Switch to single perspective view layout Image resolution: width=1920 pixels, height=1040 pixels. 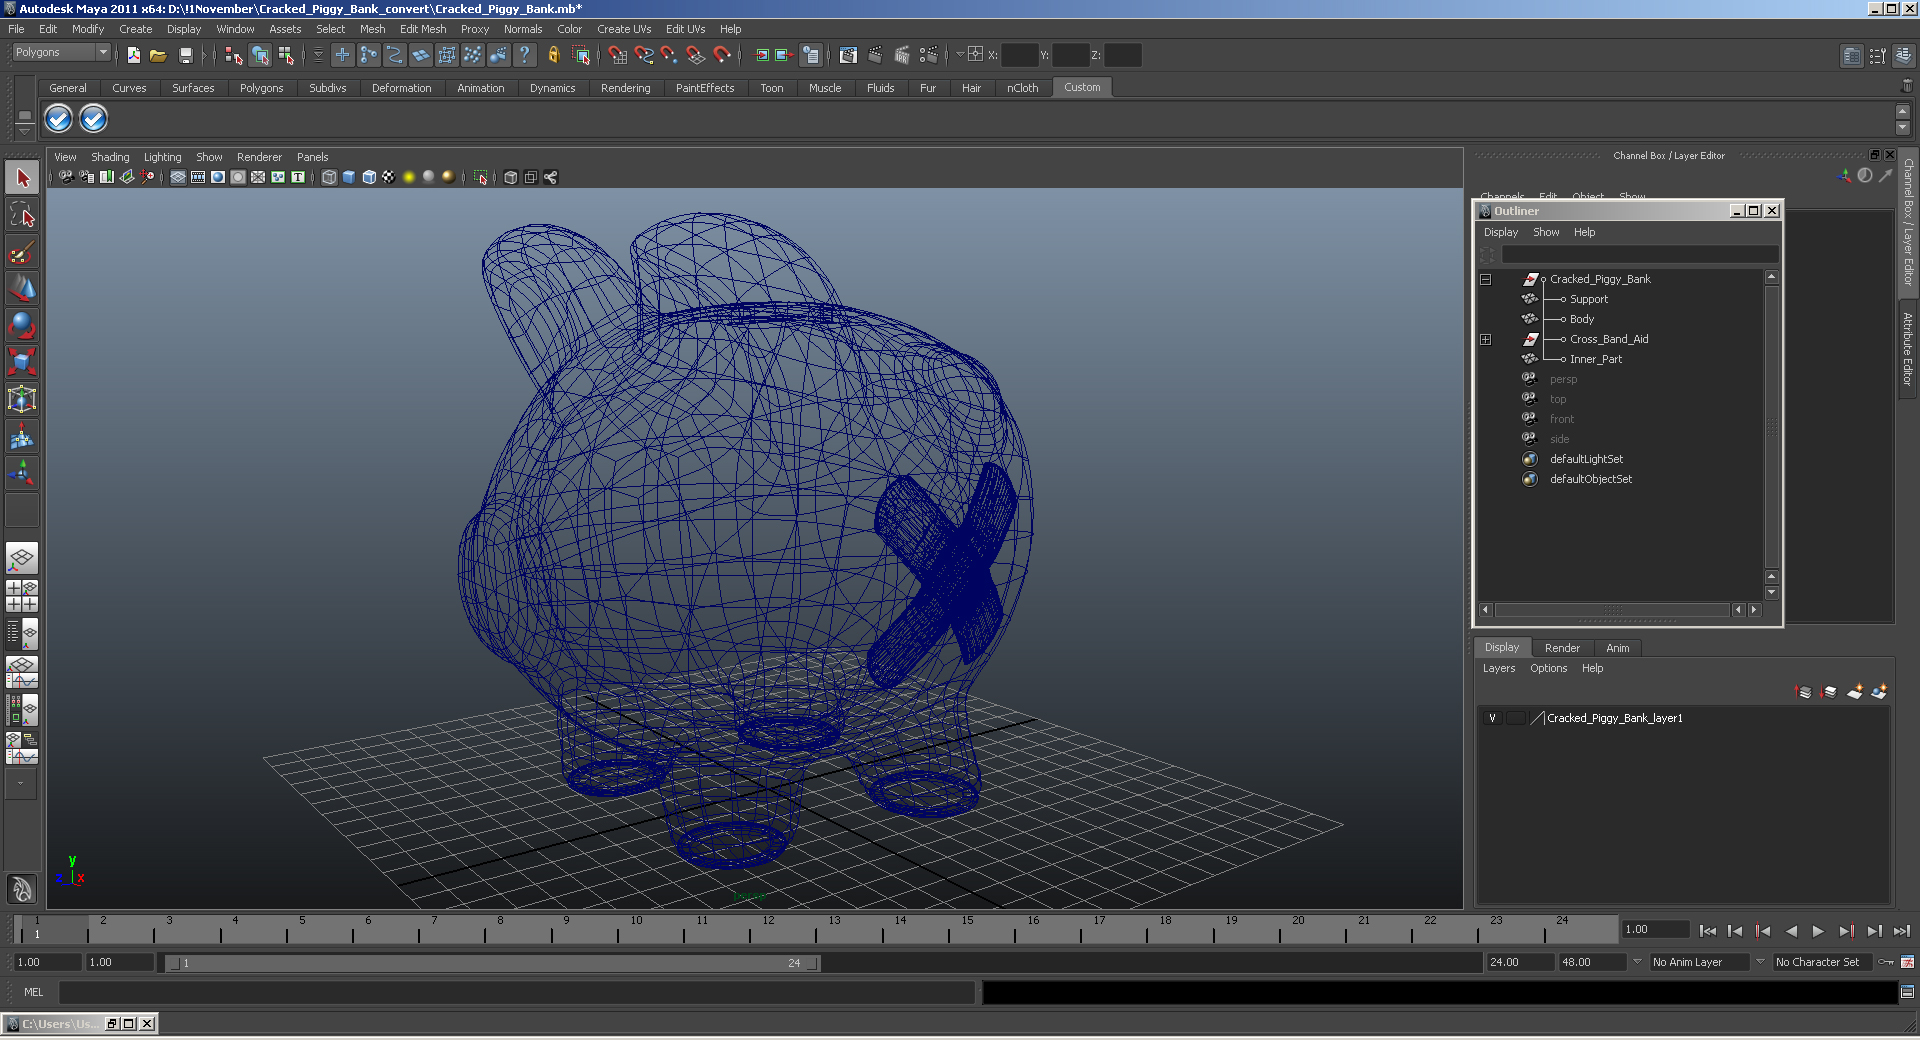point(22,558)
